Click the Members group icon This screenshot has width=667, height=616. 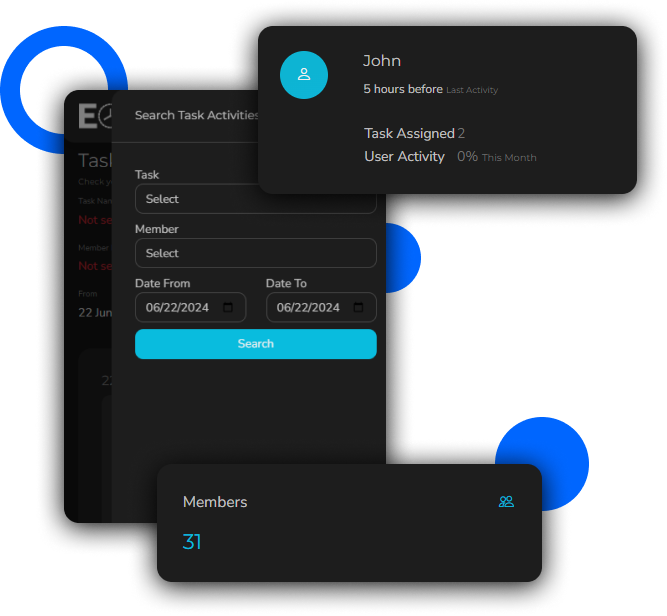(506, 502)
